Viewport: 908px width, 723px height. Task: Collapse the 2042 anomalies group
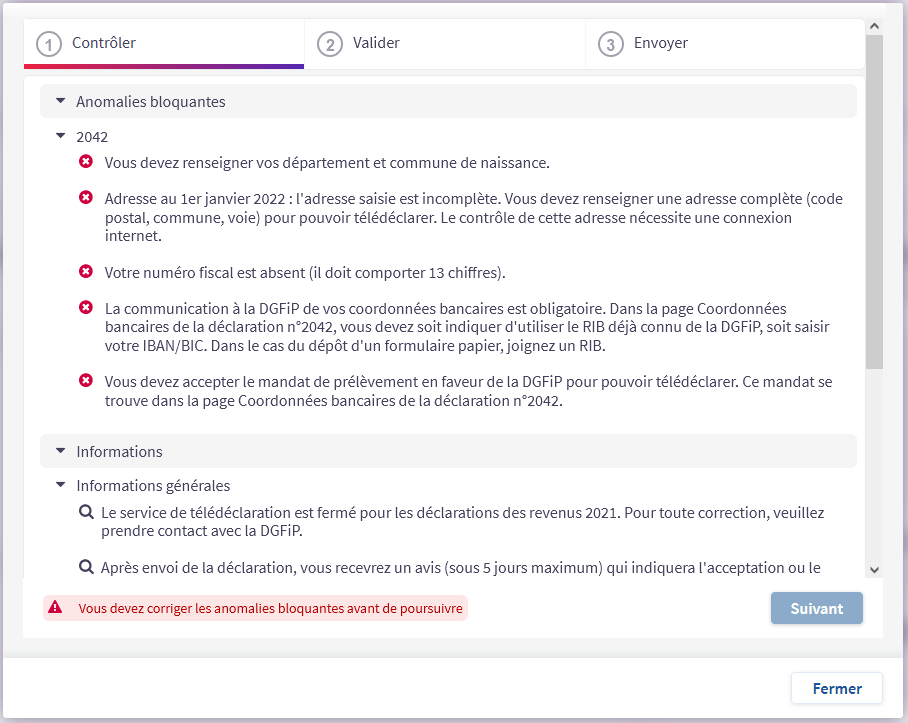60,137
